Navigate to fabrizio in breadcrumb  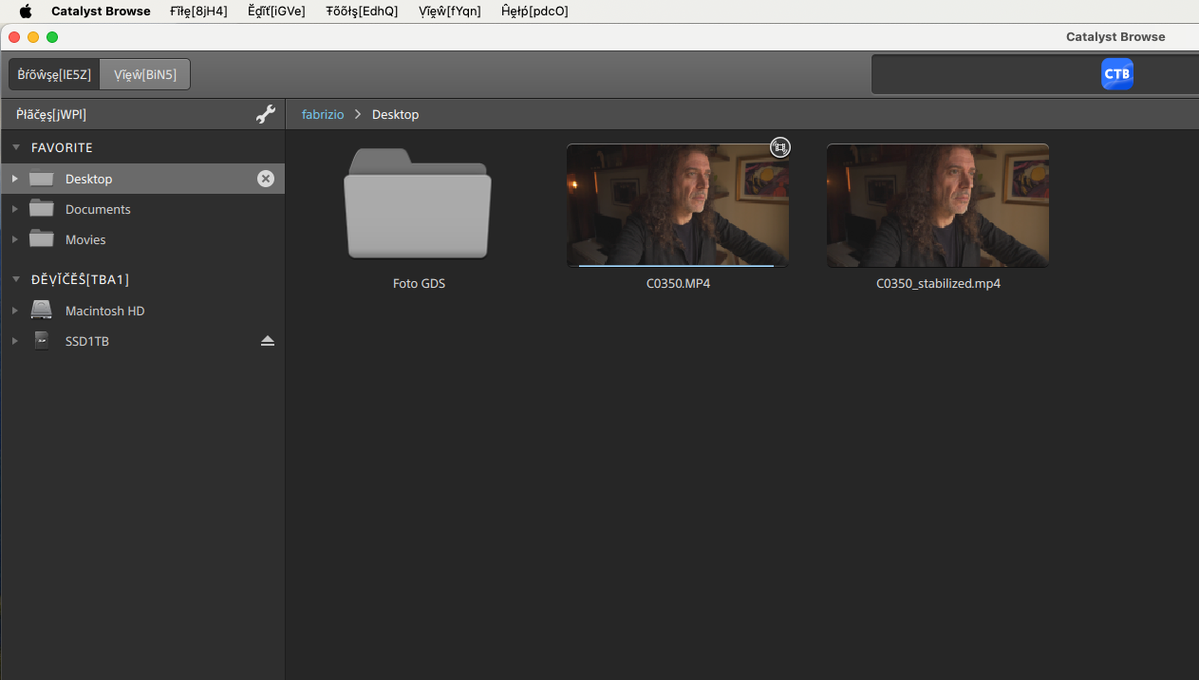[322, 115]
